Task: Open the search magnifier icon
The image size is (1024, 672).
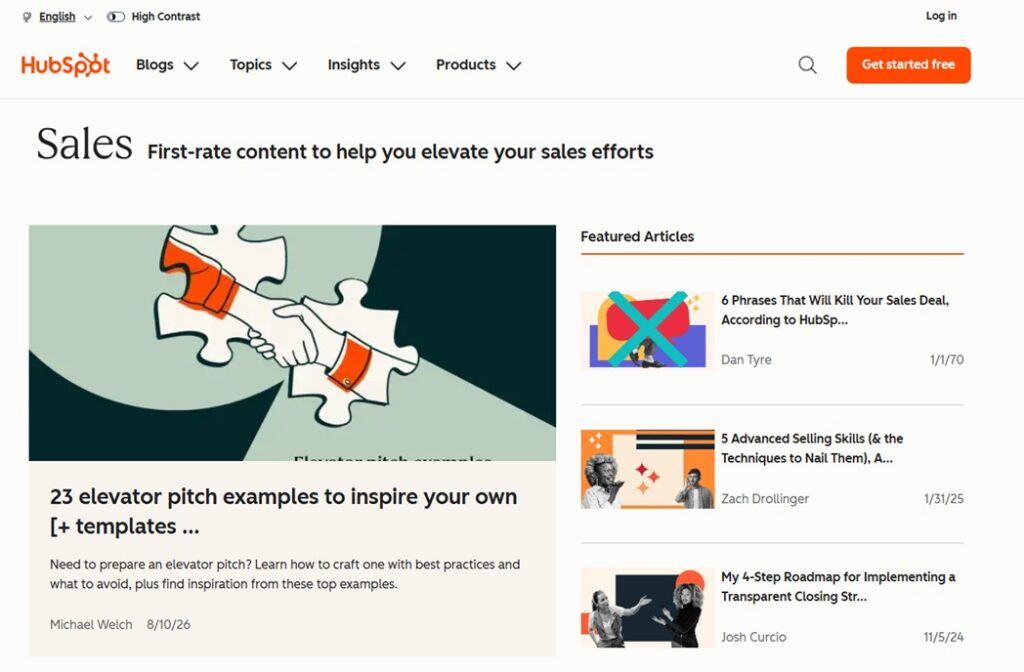Action: coord(807,65)
